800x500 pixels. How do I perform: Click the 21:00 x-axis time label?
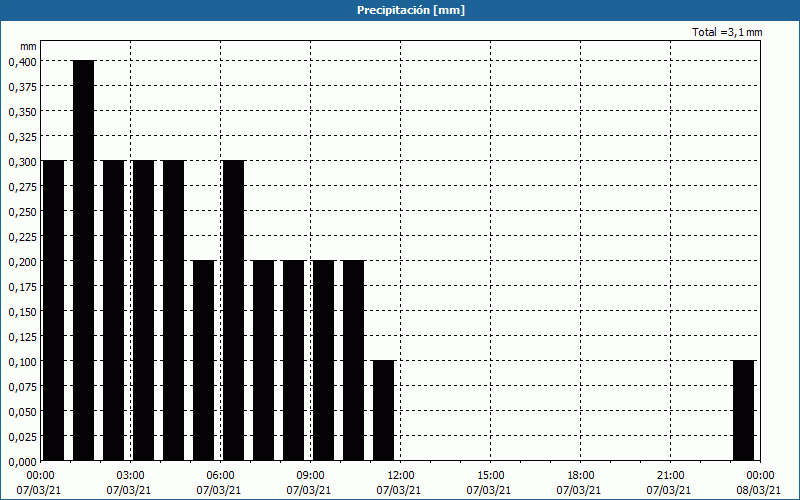click(x=670, y=476)
